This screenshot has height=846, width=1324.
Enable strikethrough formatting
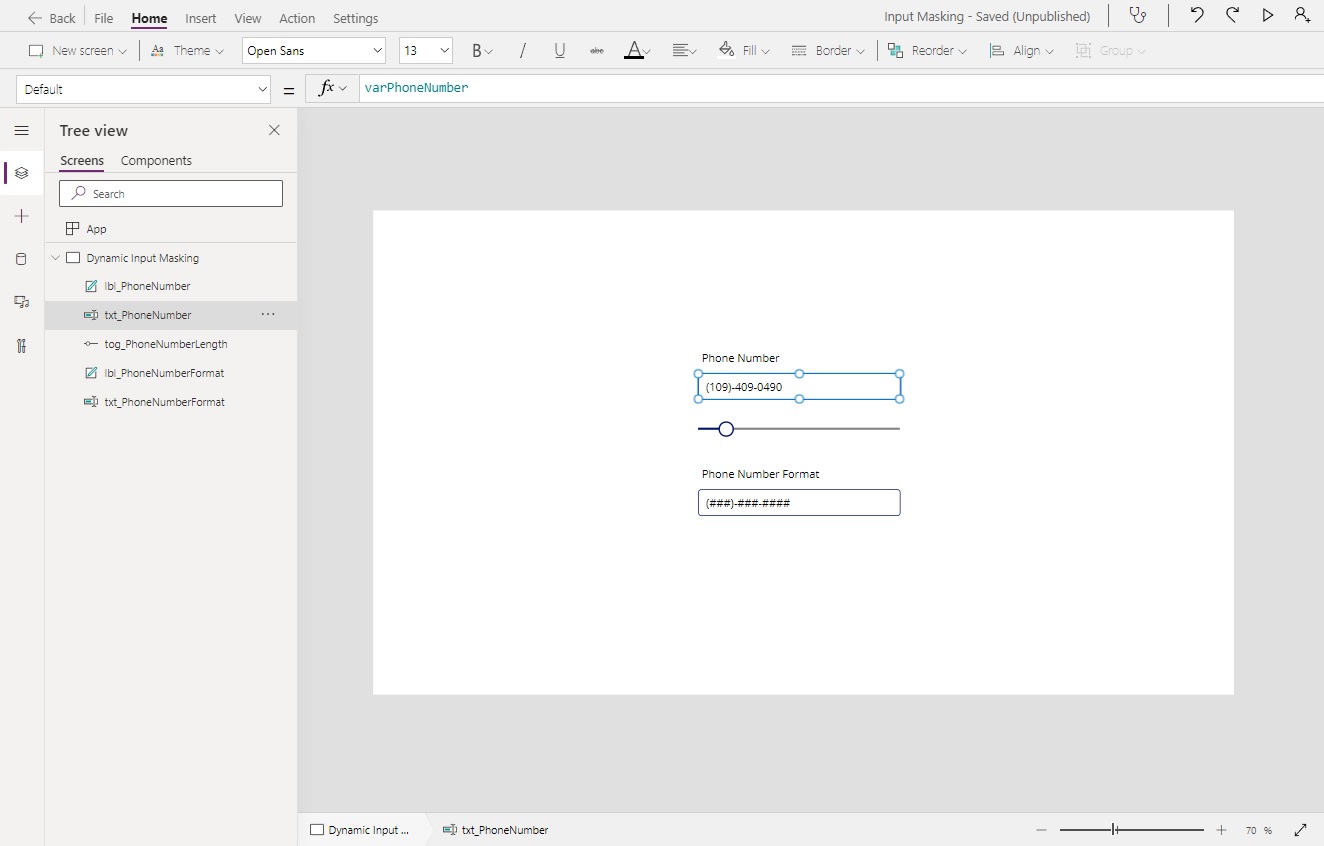pos(597,50)
